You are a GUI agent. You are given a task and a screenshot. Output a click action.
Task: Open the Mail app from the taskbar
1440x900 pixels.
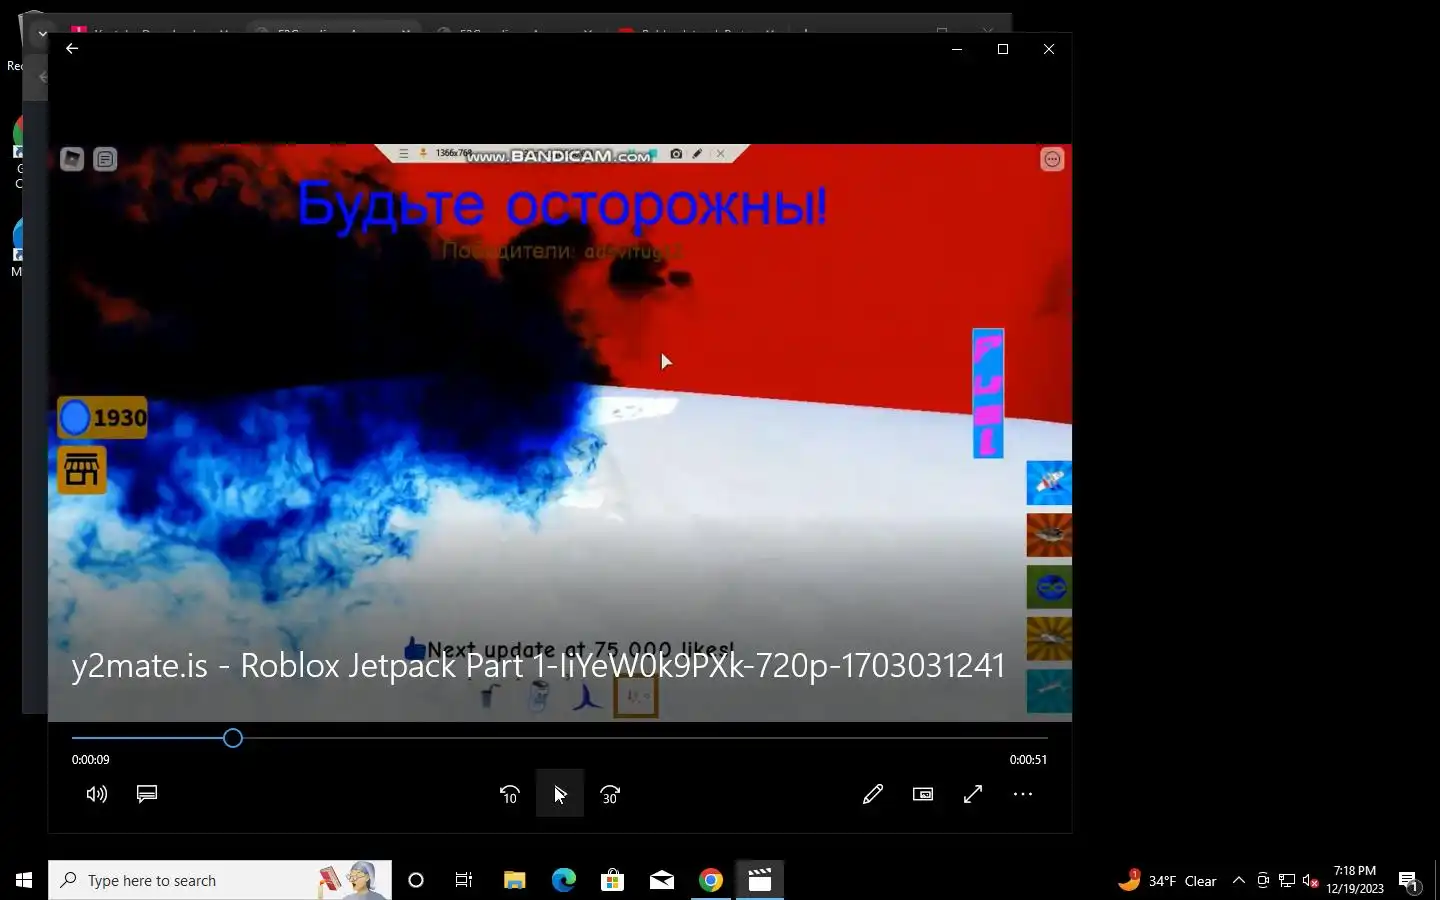[x=662, y=880]
